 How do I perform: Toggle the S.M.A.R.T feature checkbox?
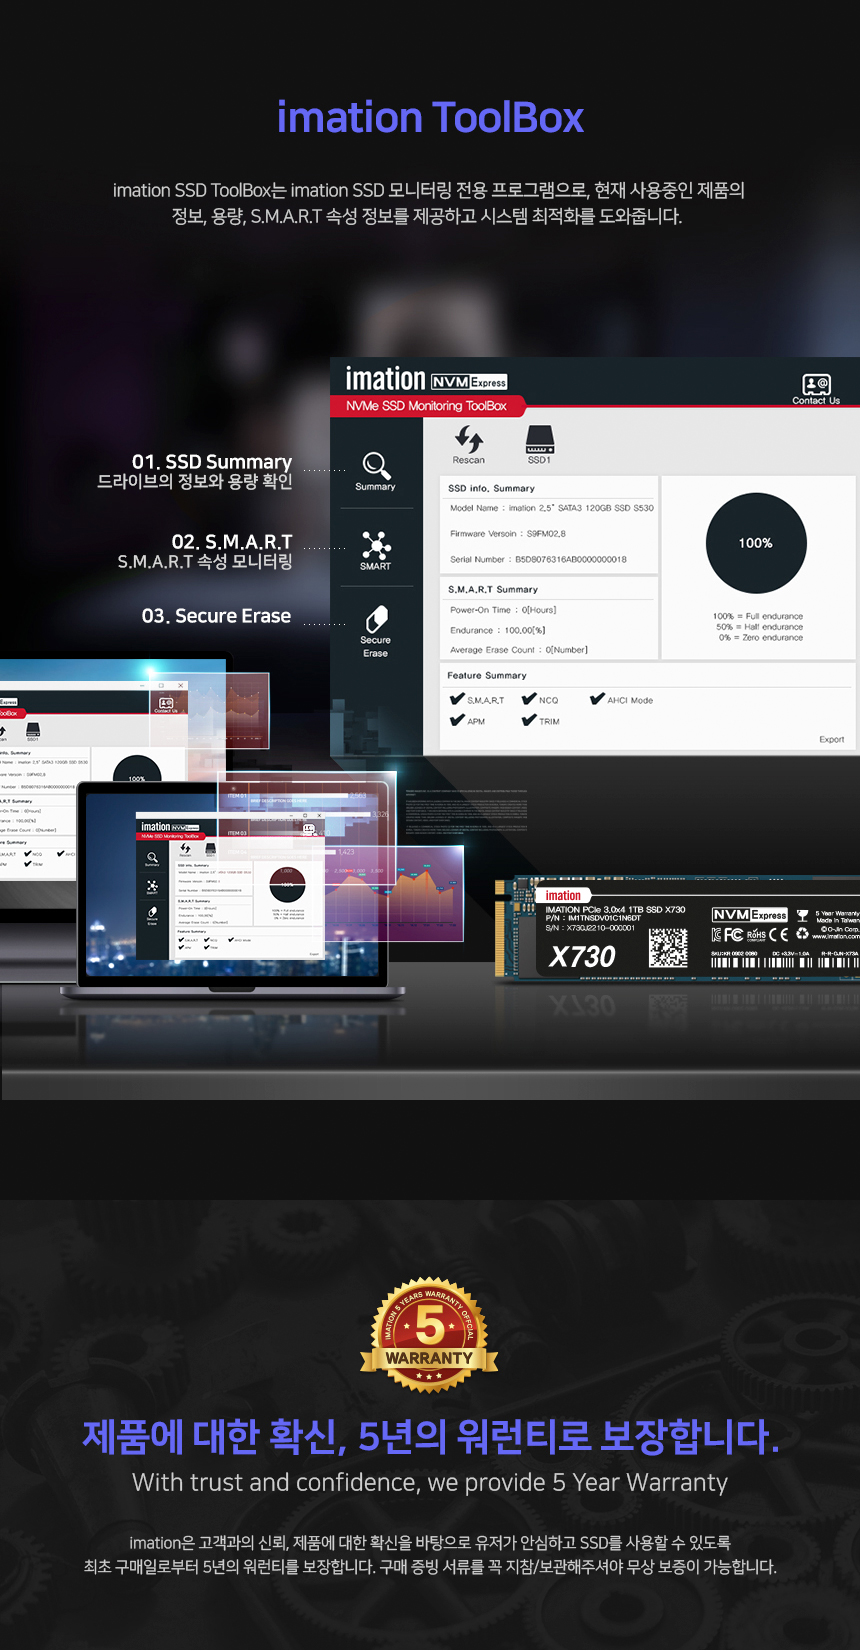click(x=457, y=699)
